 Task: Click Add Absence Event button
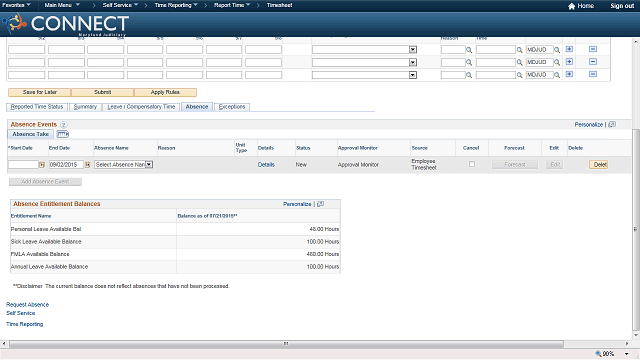(45, 182)
